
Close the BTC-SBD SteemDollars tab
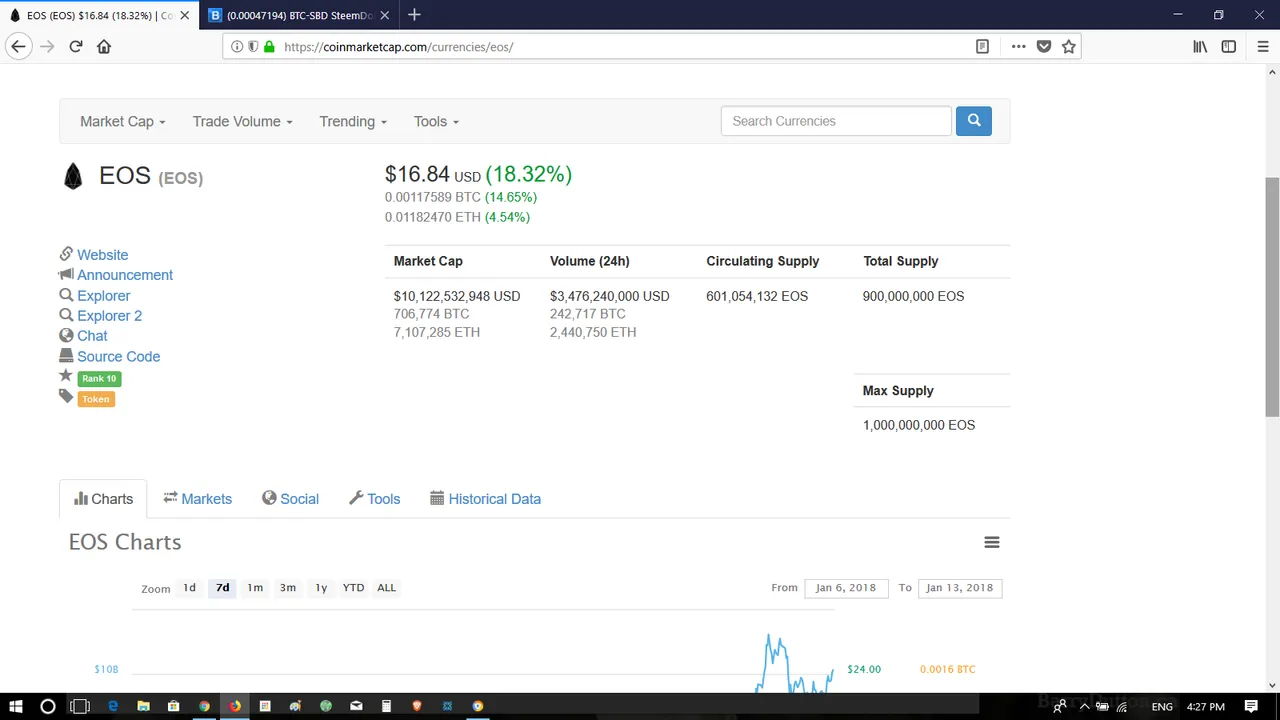pos(384,15)
